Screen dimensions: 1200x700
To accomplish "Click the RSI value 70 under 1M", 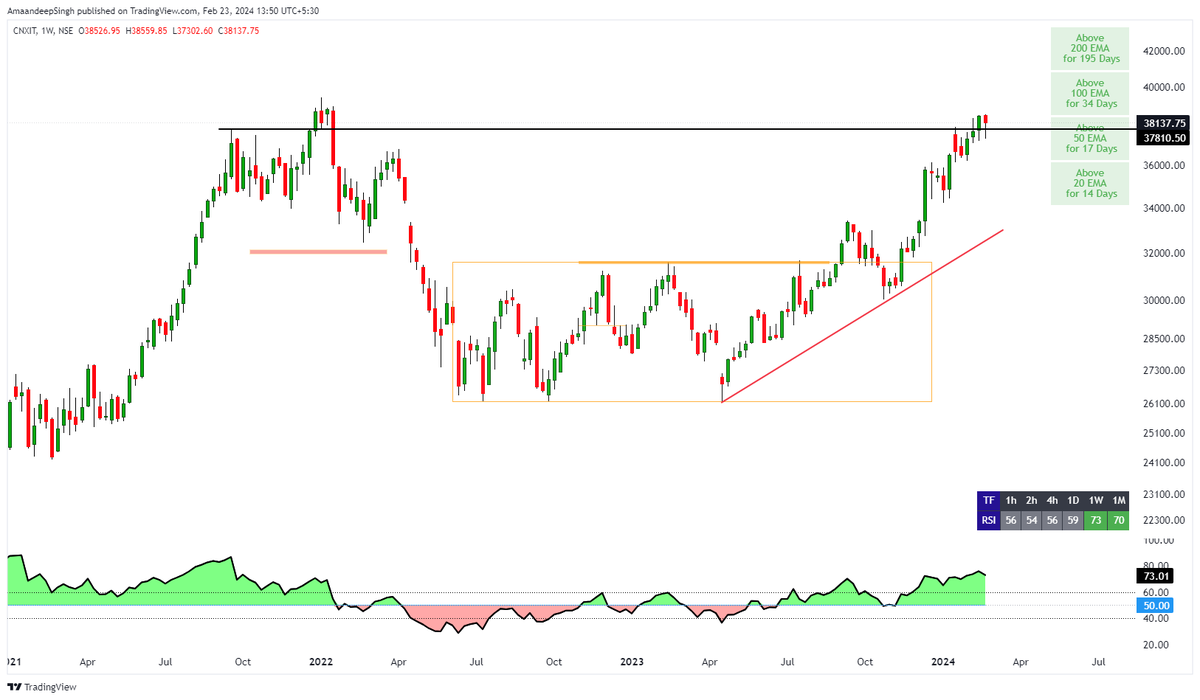I will pos(1118,519).
